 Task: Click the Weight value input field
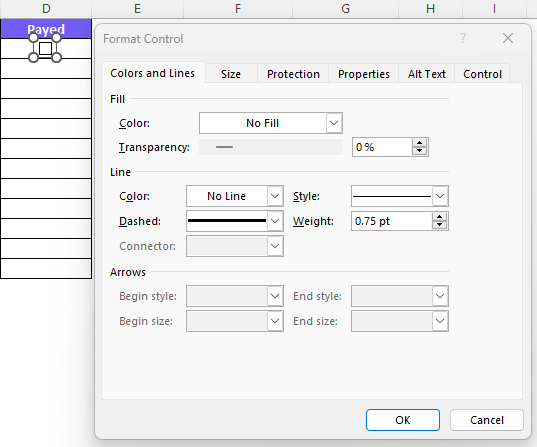click(392, 221)
